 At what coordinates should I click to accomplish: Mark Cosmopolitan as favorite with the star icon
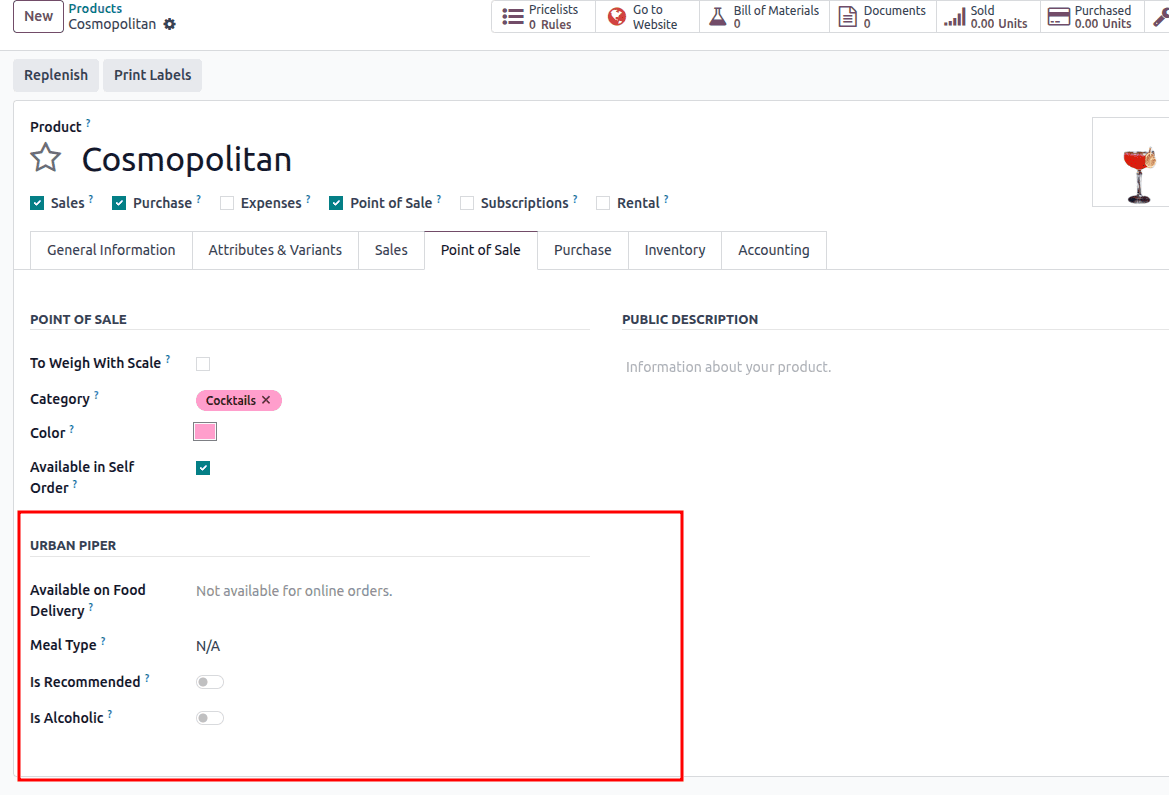[x=45, y=158]
